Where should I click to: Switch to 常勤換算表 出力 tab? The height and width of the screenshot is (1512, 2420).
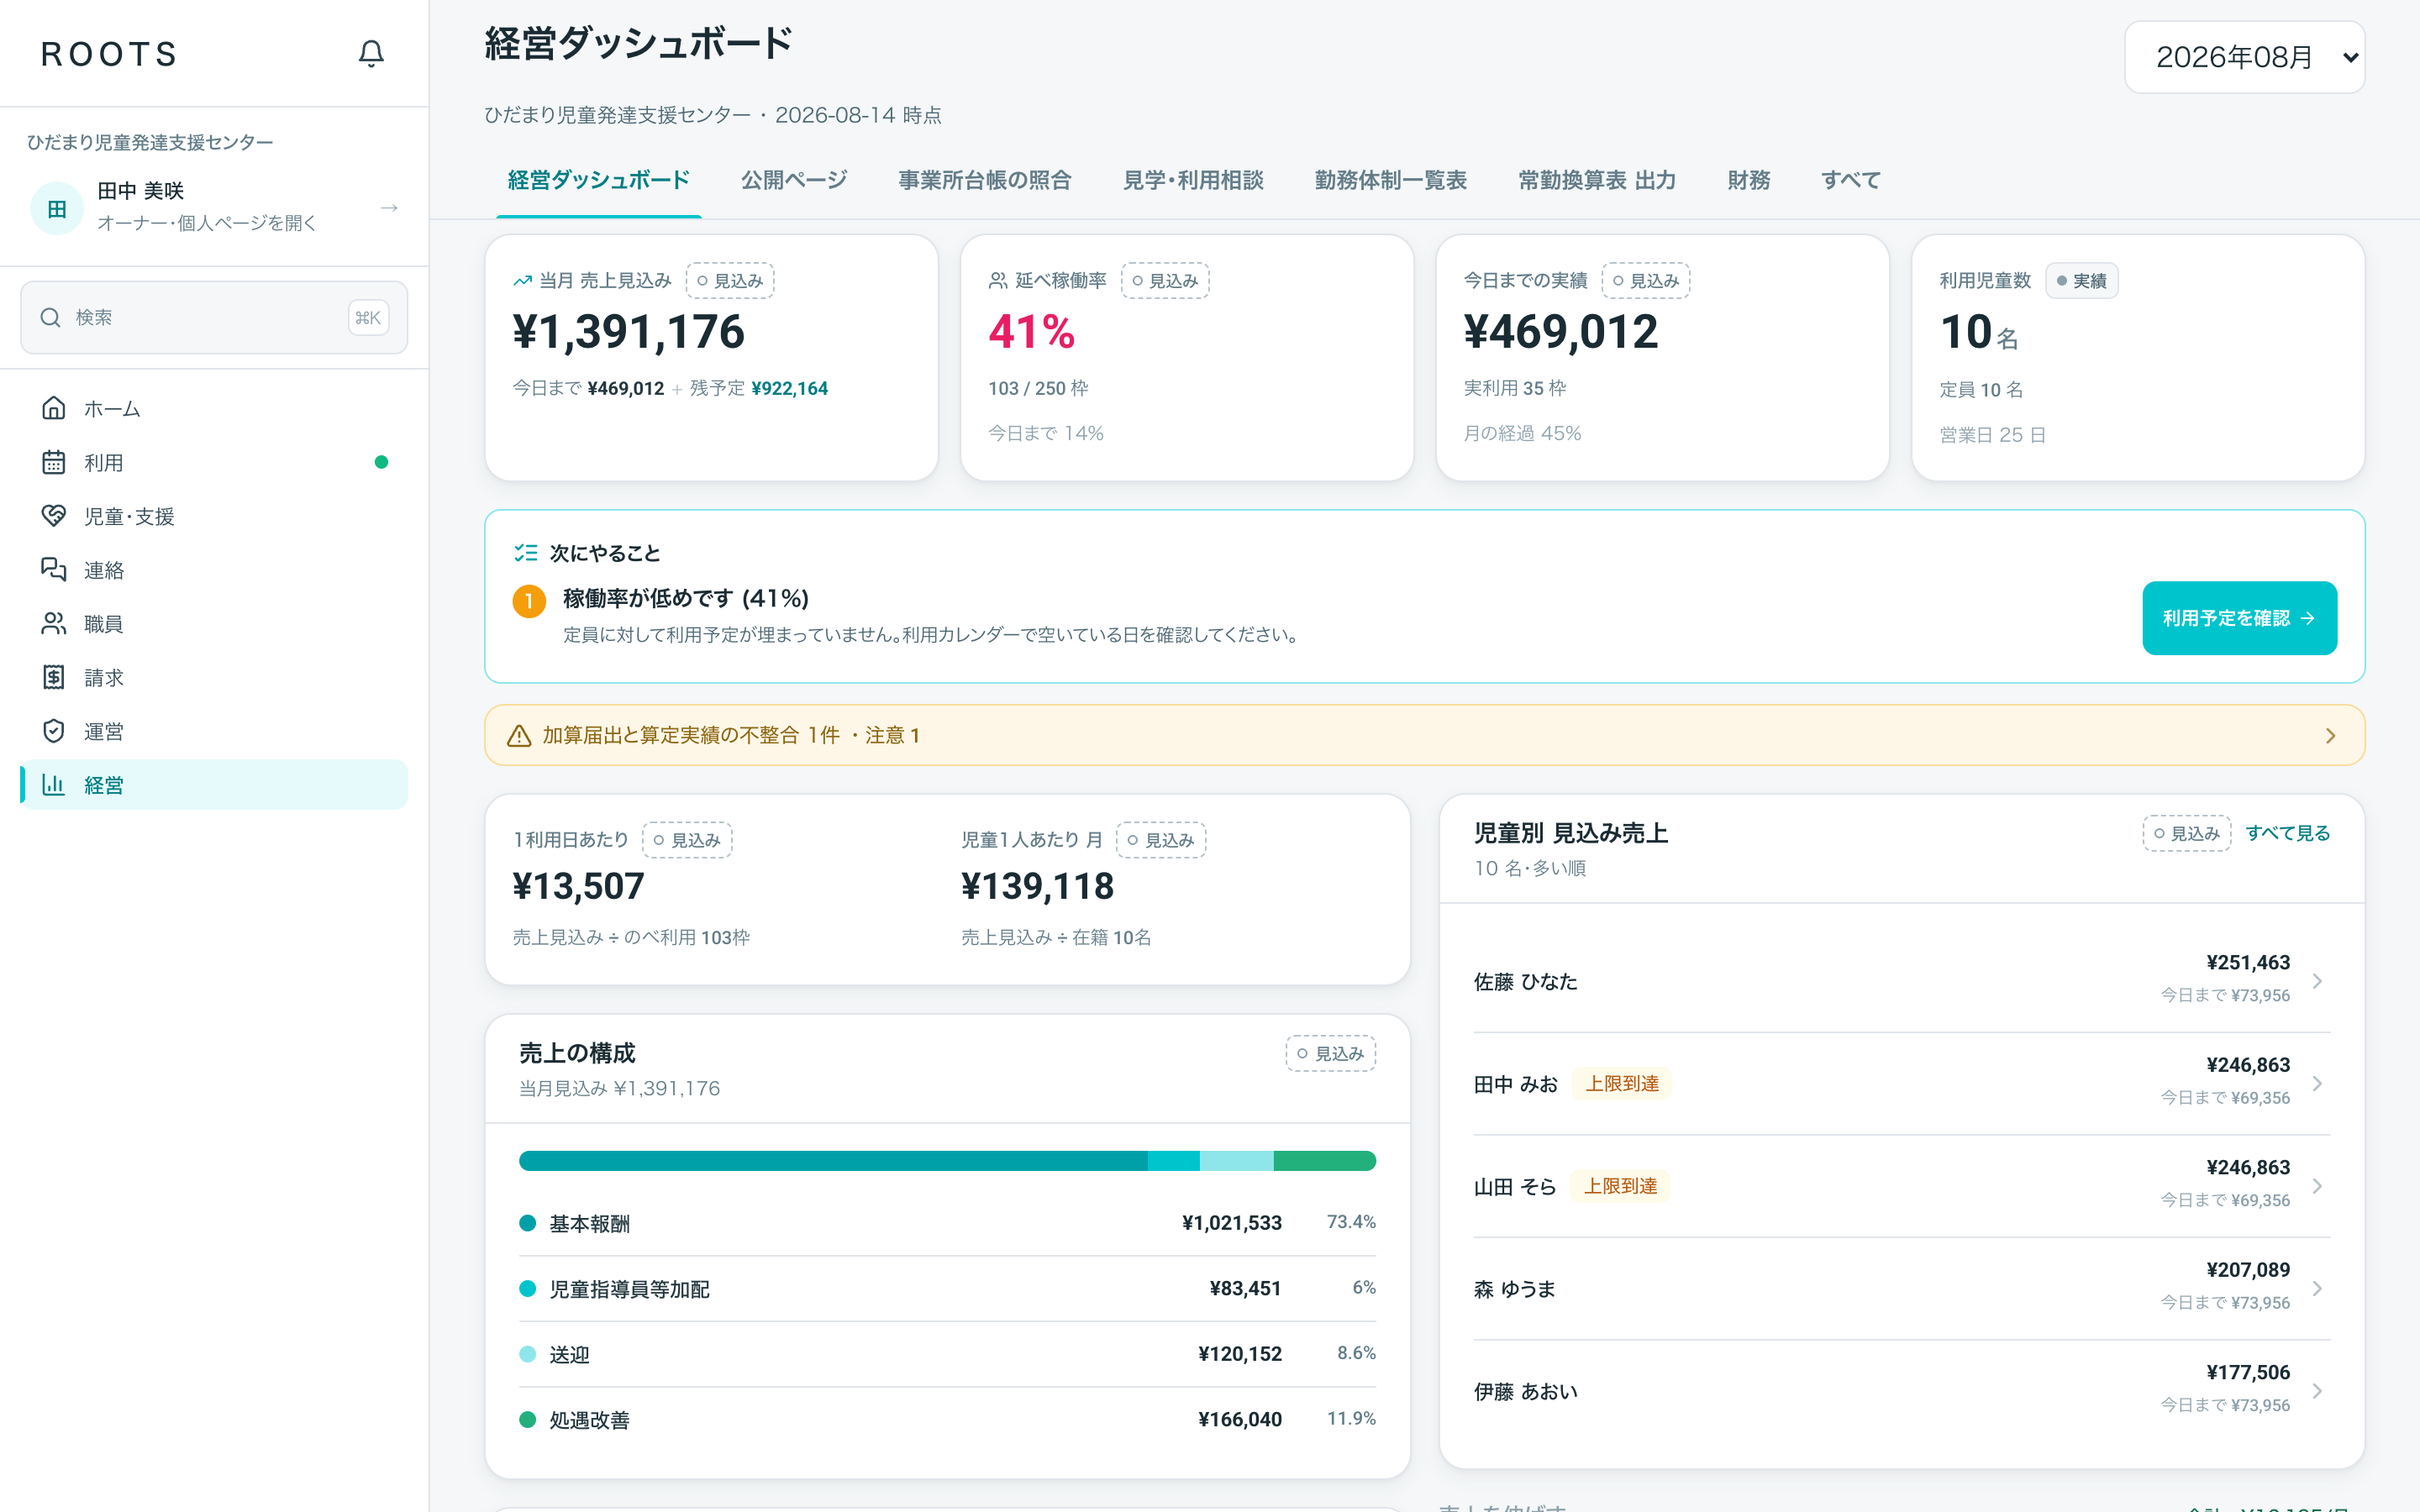point(1597,180)
